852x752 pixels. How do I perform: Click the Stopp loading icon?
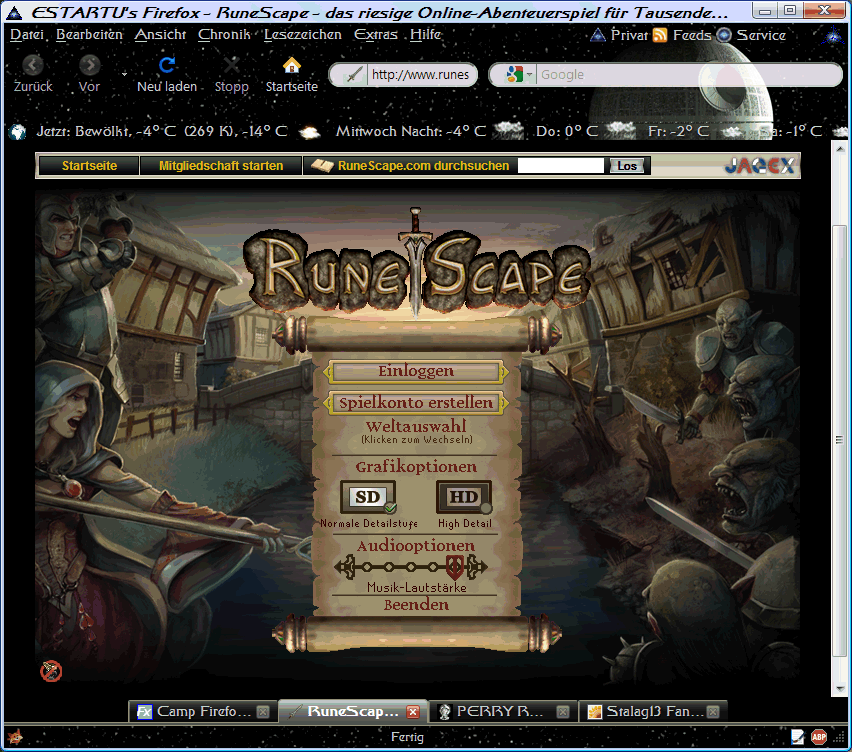(231, 65)
